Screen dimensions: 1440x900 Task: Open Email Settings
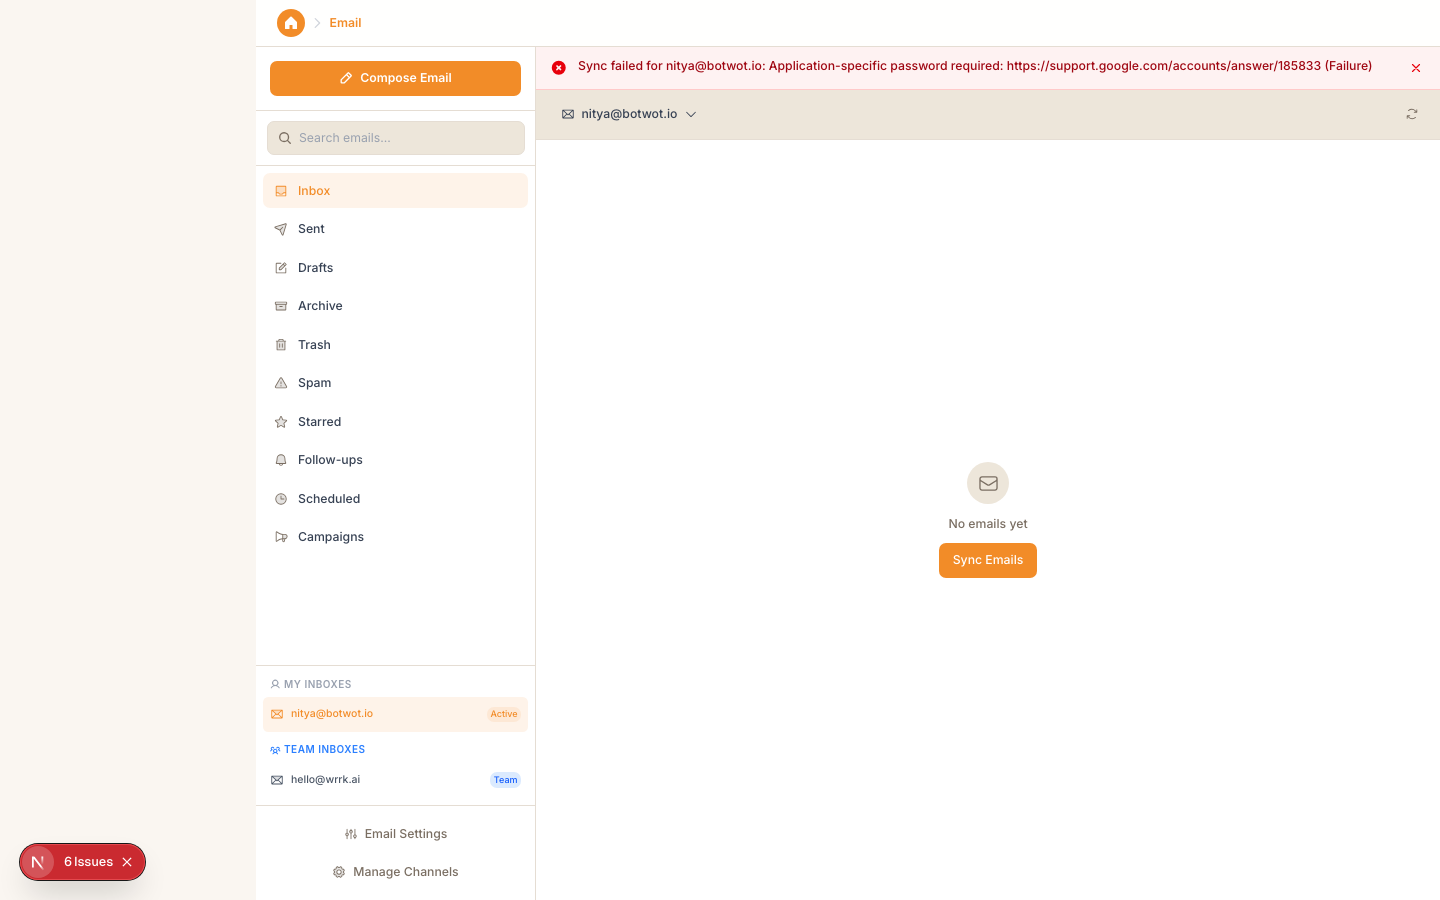396,834
